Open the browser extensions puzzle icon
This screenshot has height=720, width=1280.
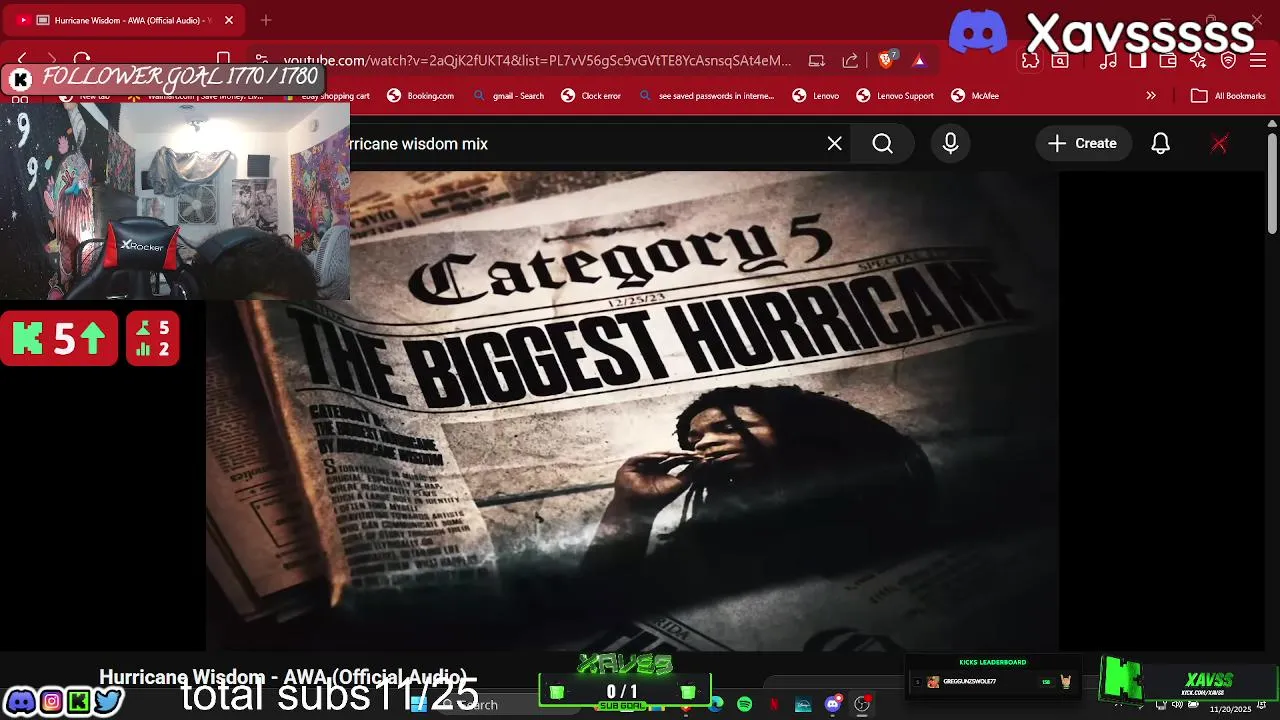[x=1030, y=61]
